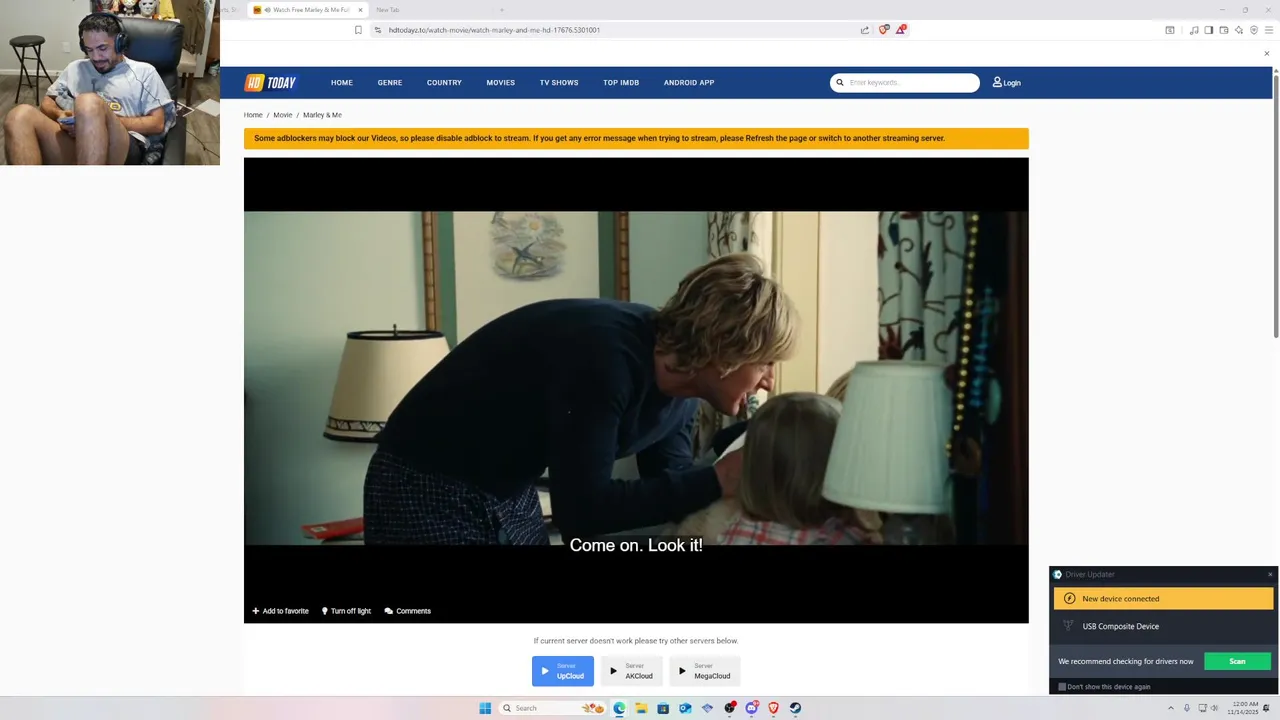Open Brave browser from the taskbar
This screenshot has height=720, width=1280.
tap(773, 708)
